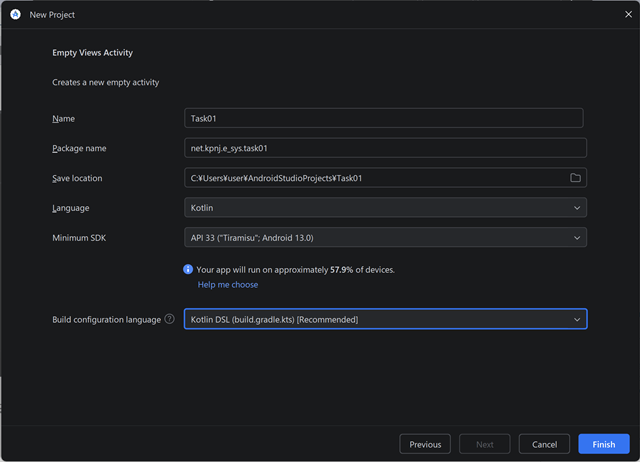Click the Empty Views Activity heading

(92, 53)
